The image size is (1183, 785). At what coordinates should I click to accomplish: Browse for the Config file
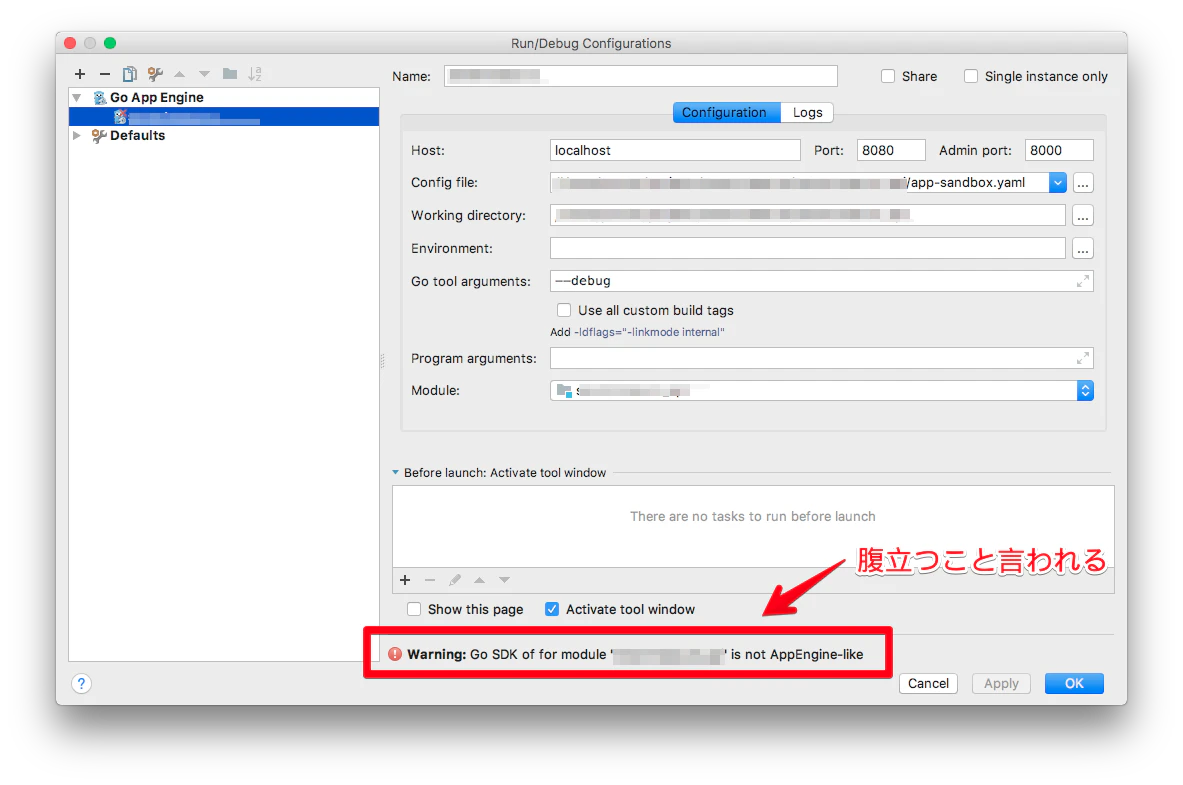(x=1083, y=183)
